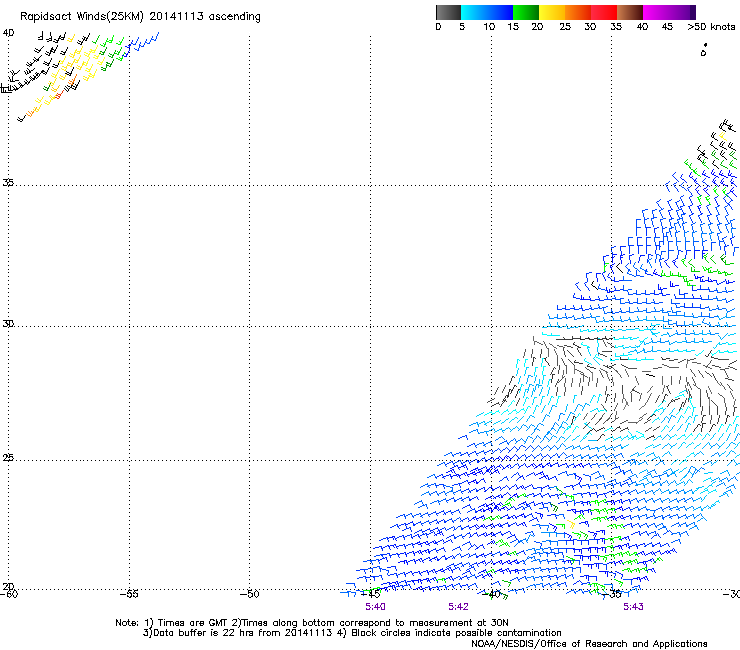Click the legend value '10'
740x650 pixels.
pos(489,27)
